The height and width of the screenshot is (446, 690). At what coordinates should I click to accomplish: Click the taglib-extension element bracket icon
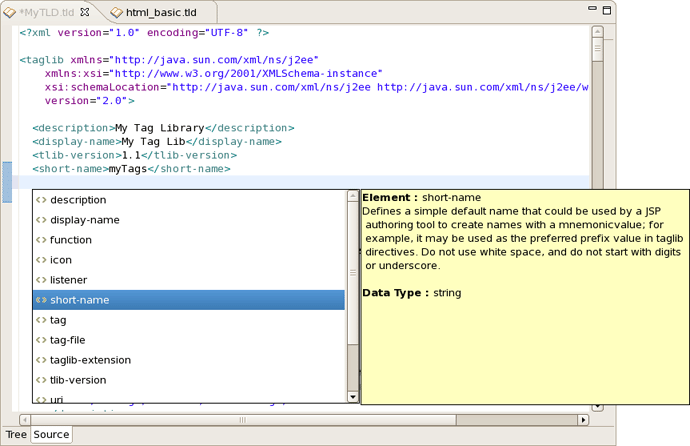pyautogui.click(x=41, y=360)
